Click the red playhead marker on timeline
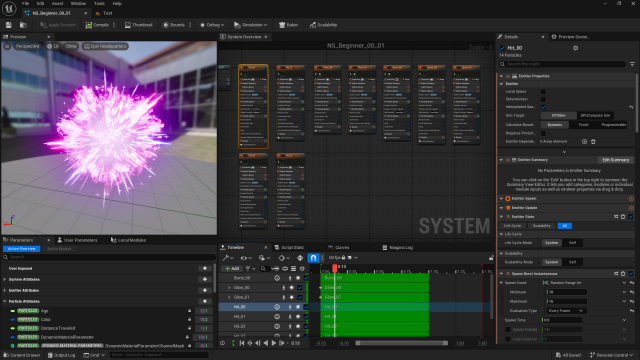Screen dimensions: 640x360 tap(335, 268)
